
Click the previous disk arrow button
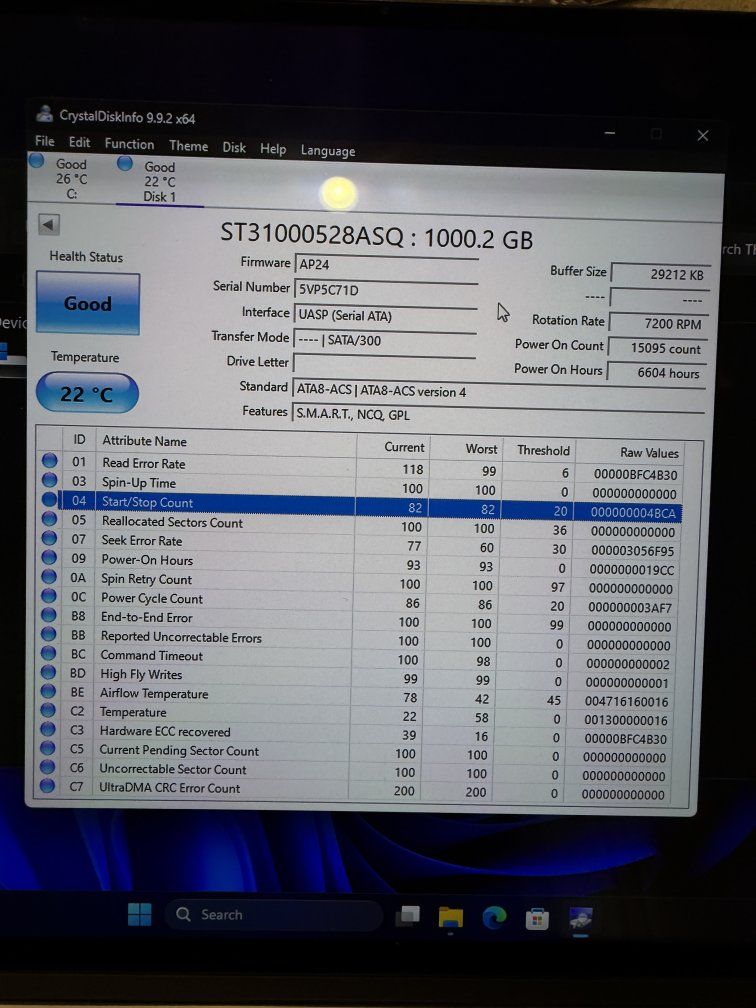(49, 225)
